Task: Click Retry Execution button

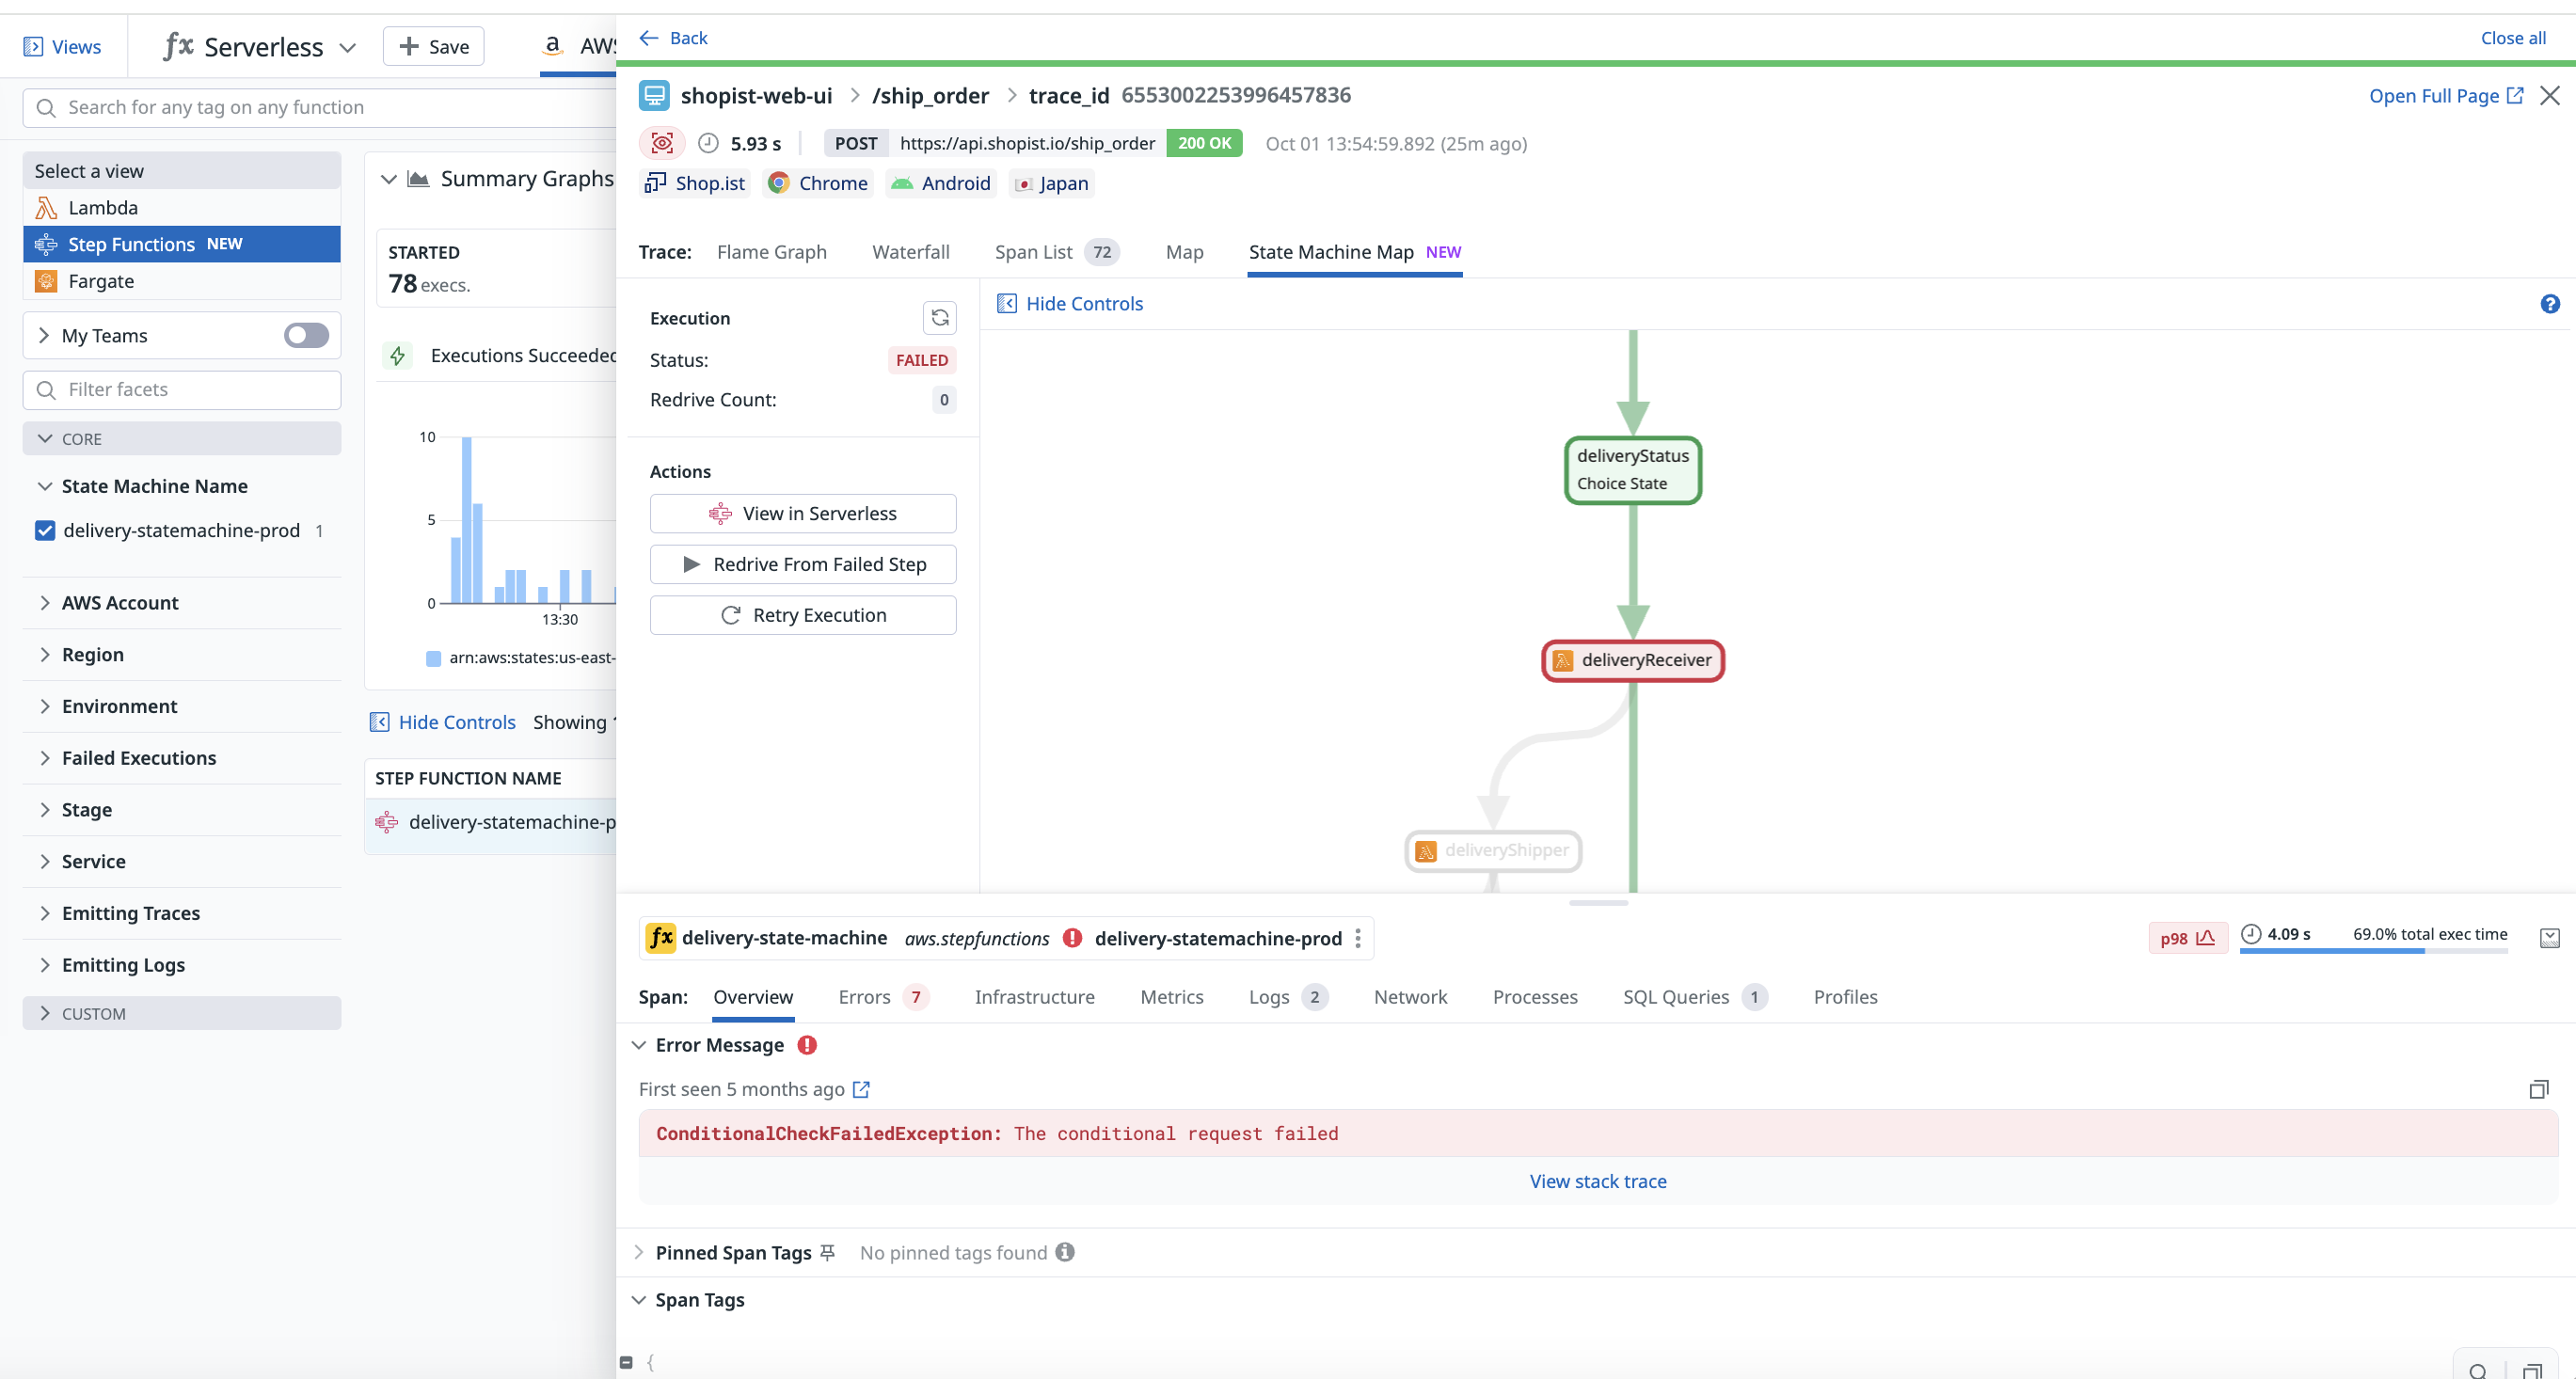Action: [x=802, y=616]
